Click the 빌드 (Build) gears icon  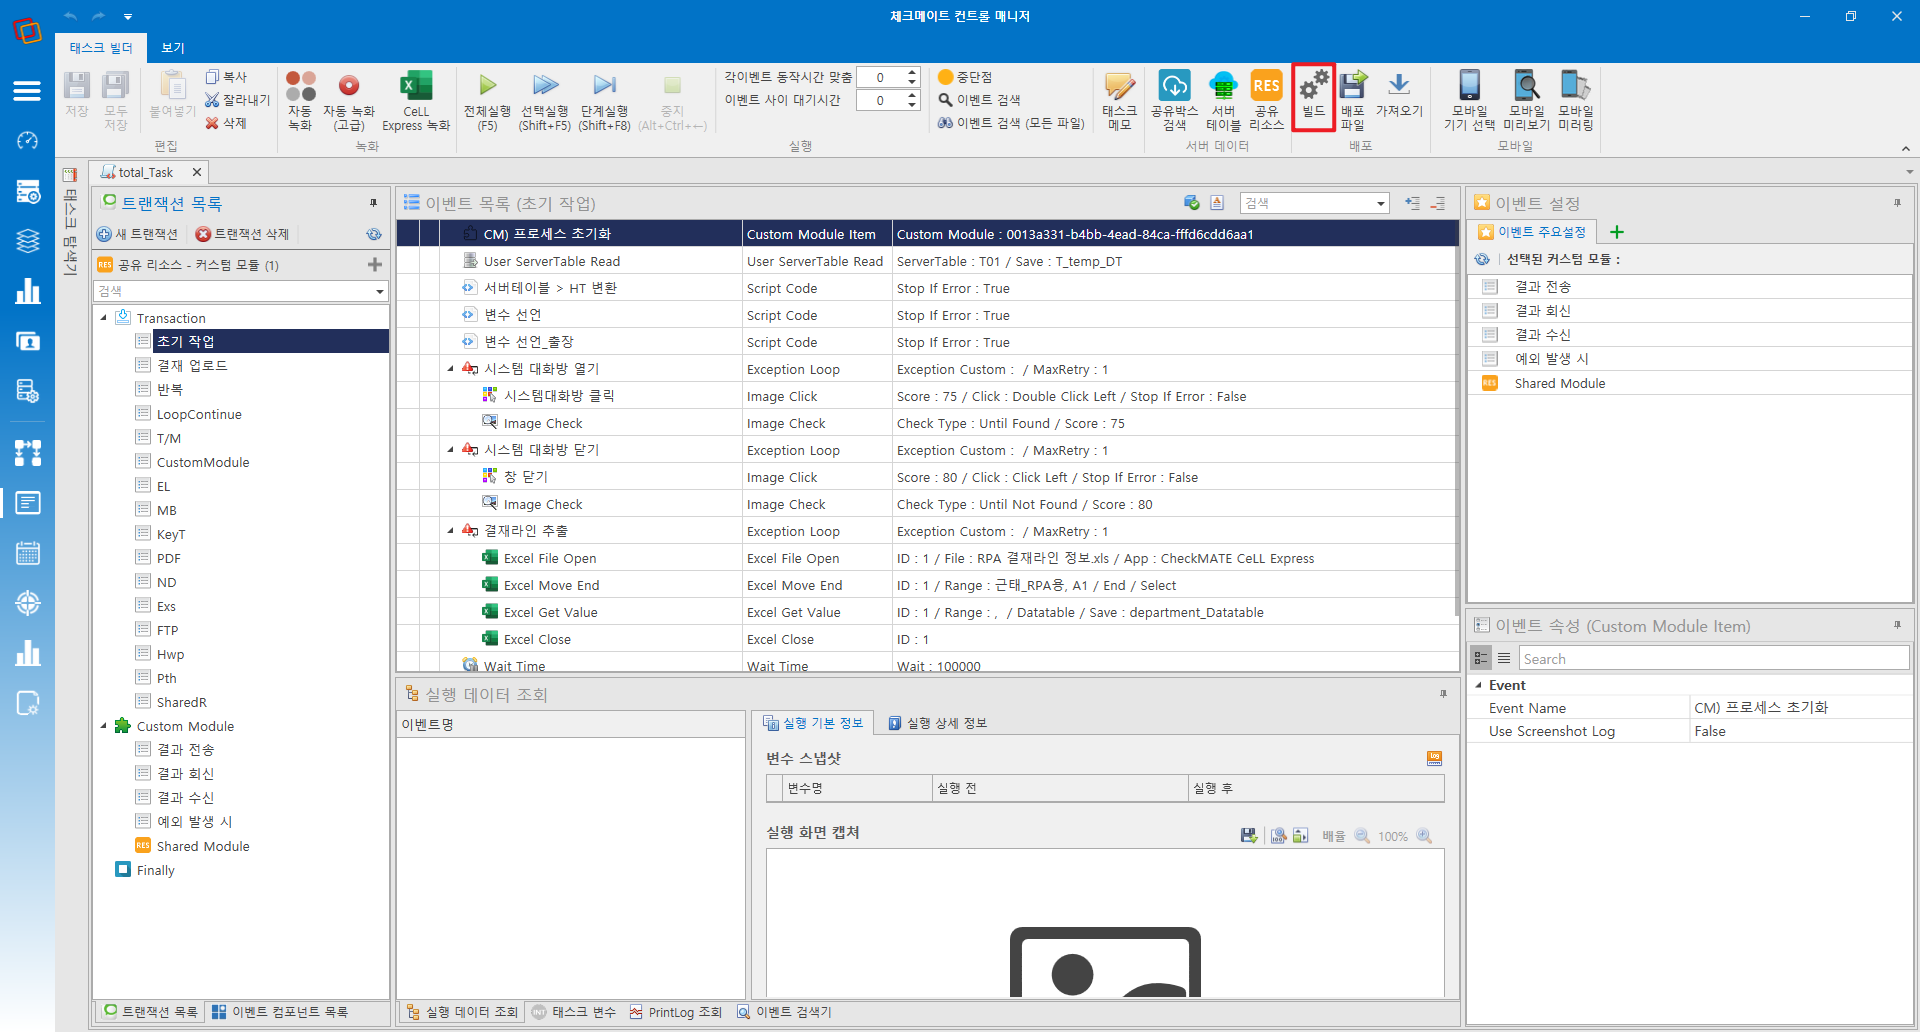pyautogui.click(x=1313, y=86)
